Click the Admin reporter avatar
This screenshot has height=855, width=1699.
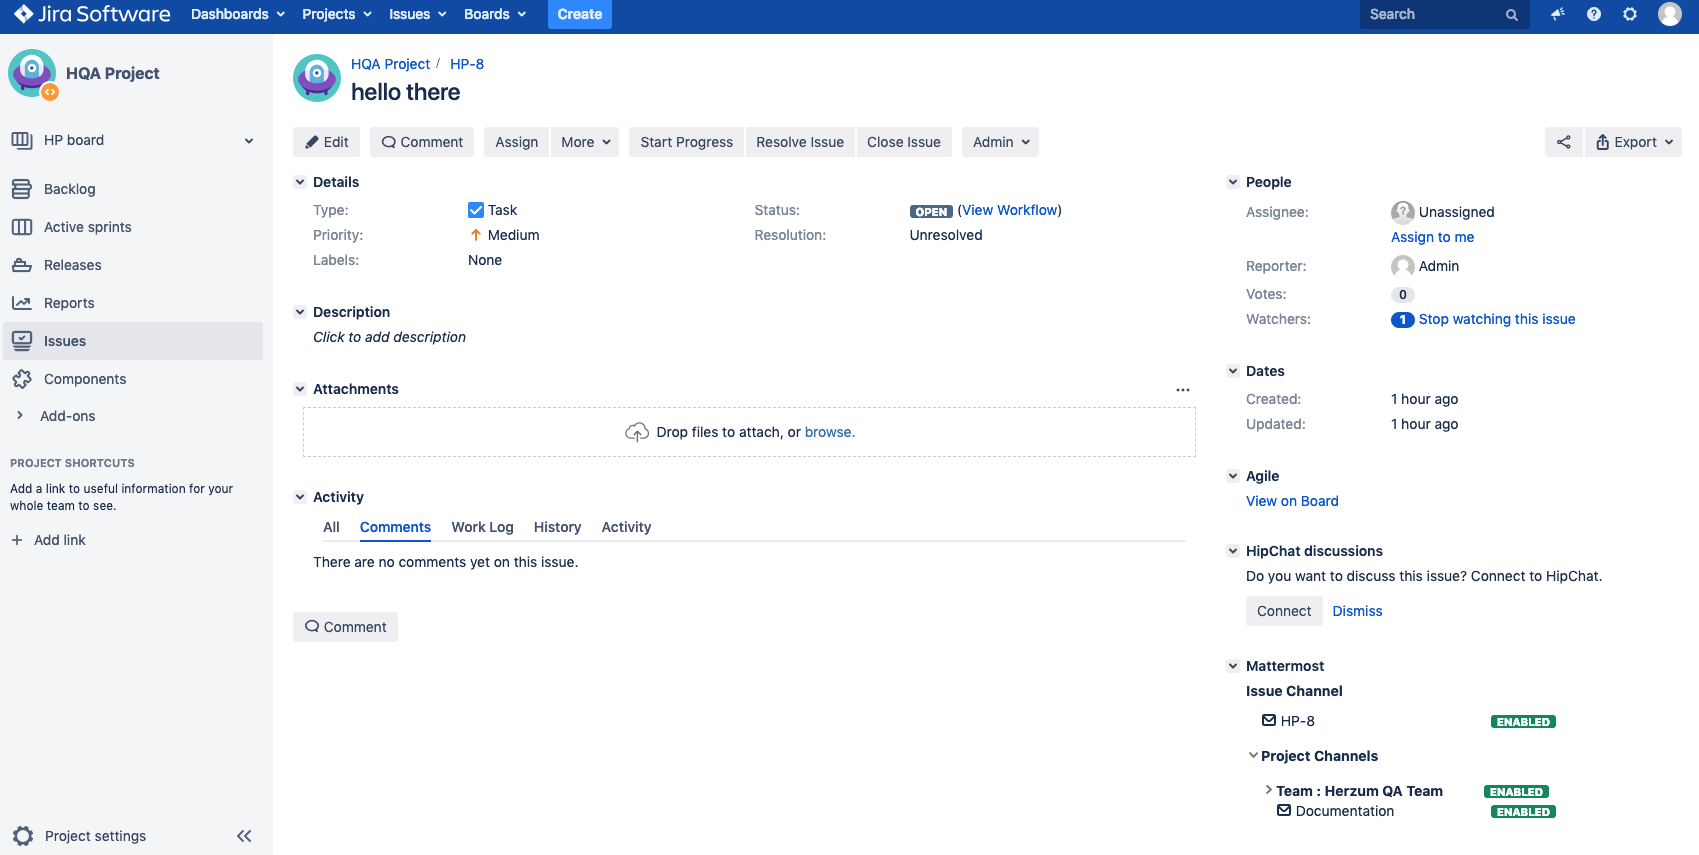tap(1403, 266)
